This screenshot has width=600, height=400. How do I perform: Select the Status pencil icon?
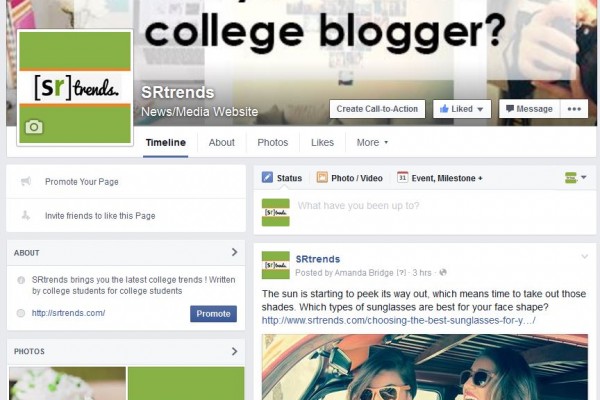pyautogui.click(x=267, y=178)
